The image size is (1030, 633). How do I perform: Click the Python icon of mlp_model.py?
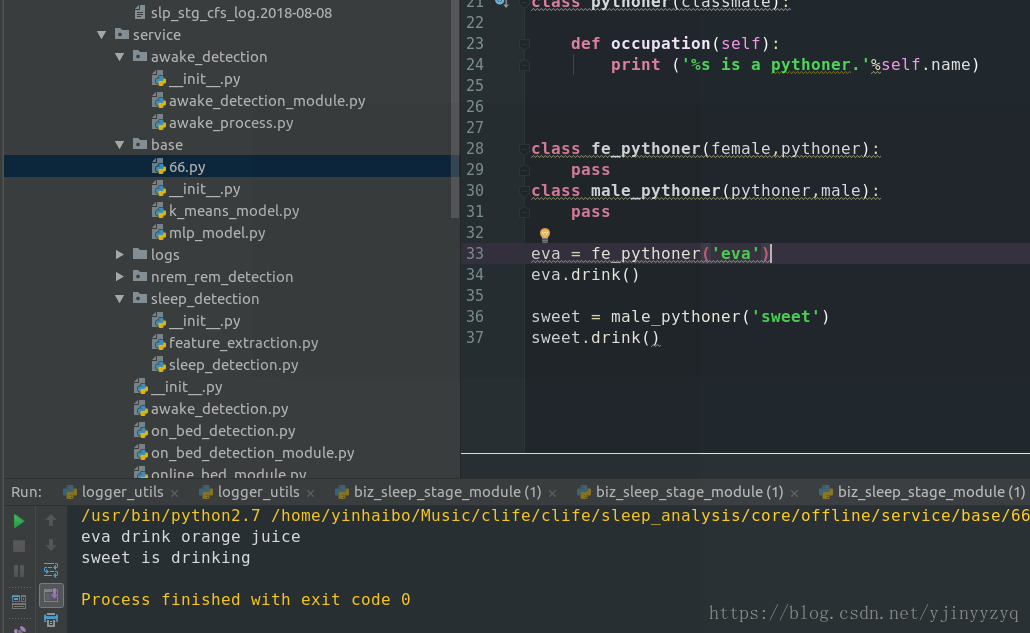point(158,233)
